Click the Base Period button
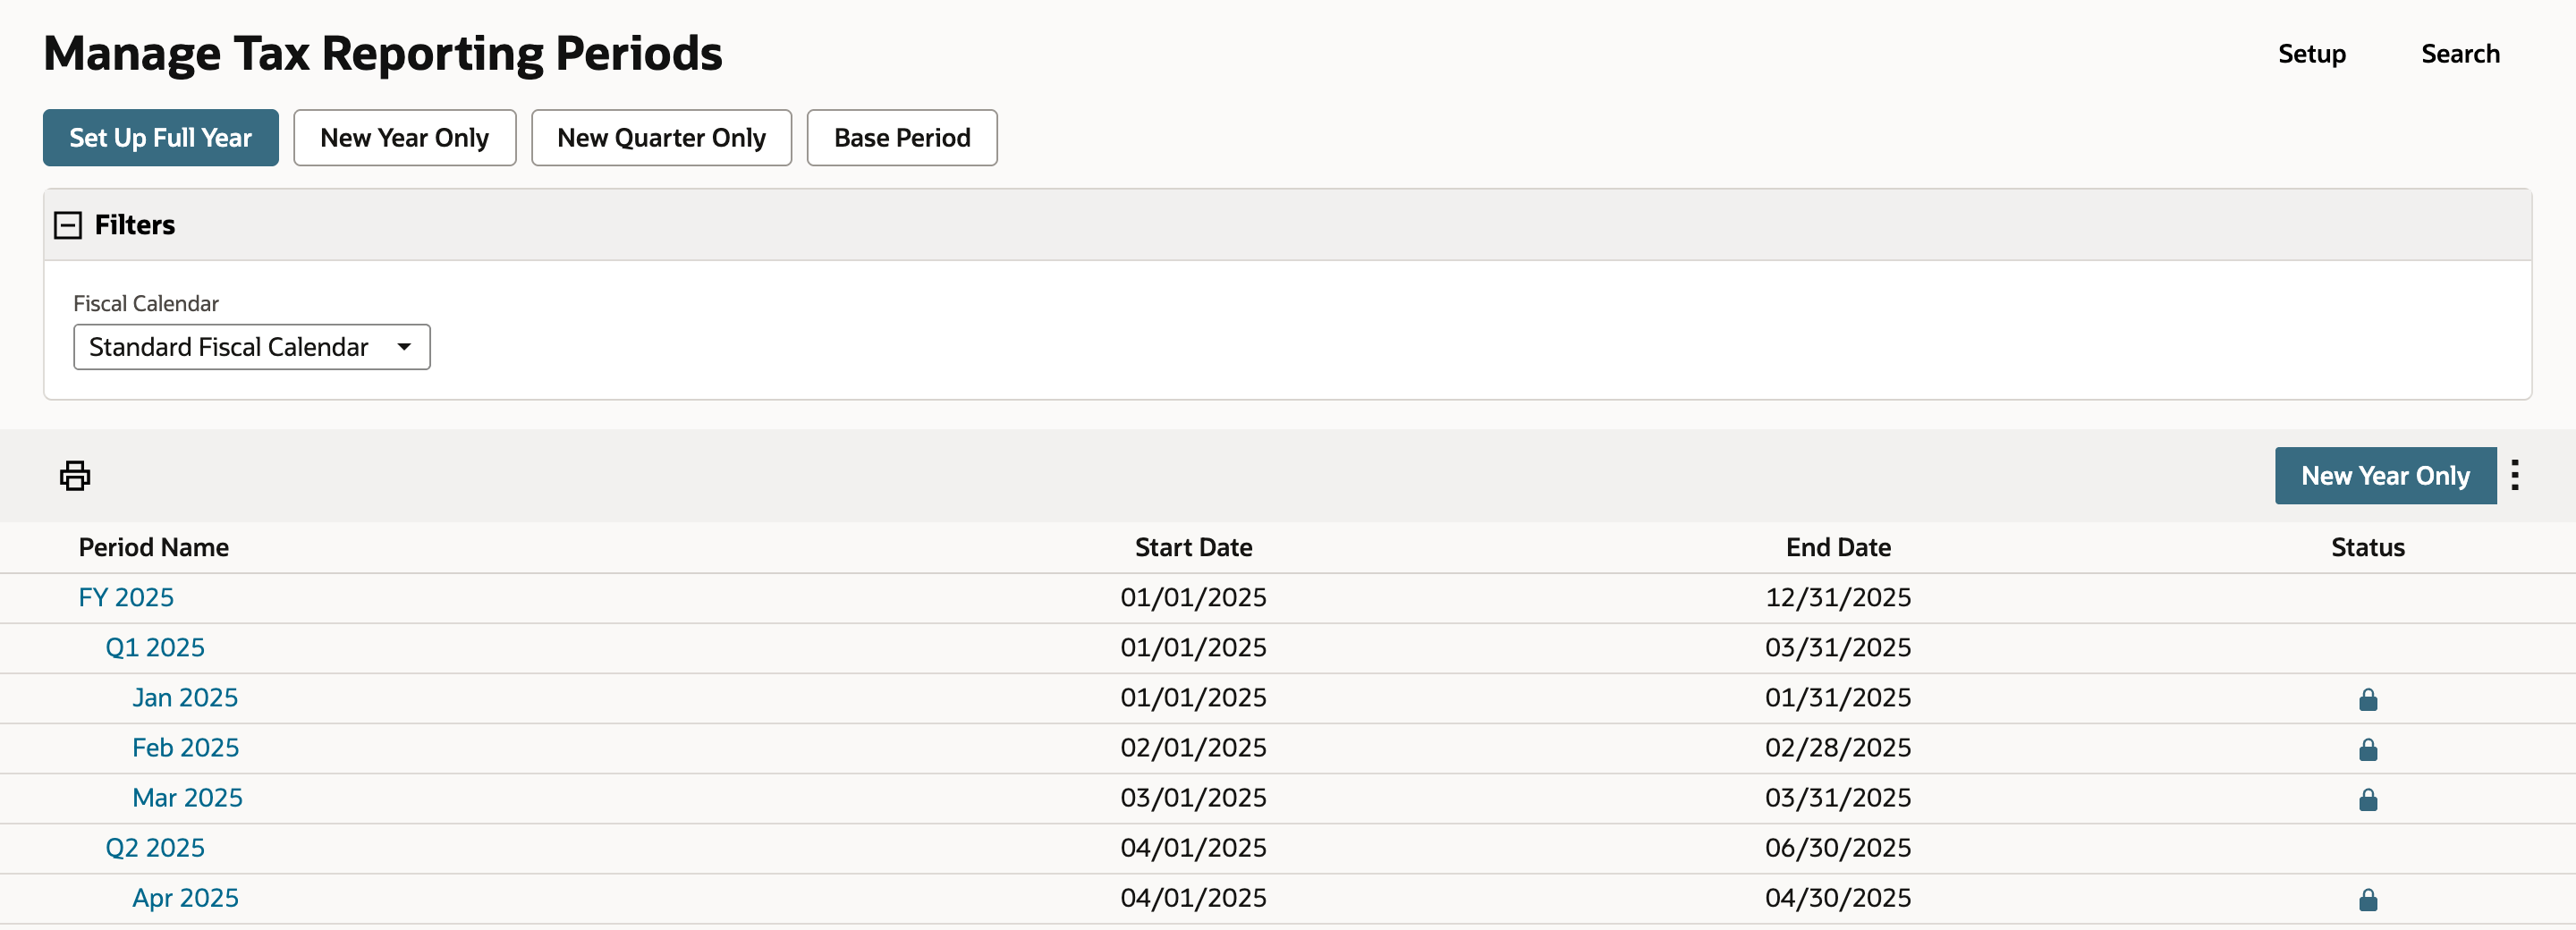The height and width of the screenshot is (930, 2576). point(902,138)
